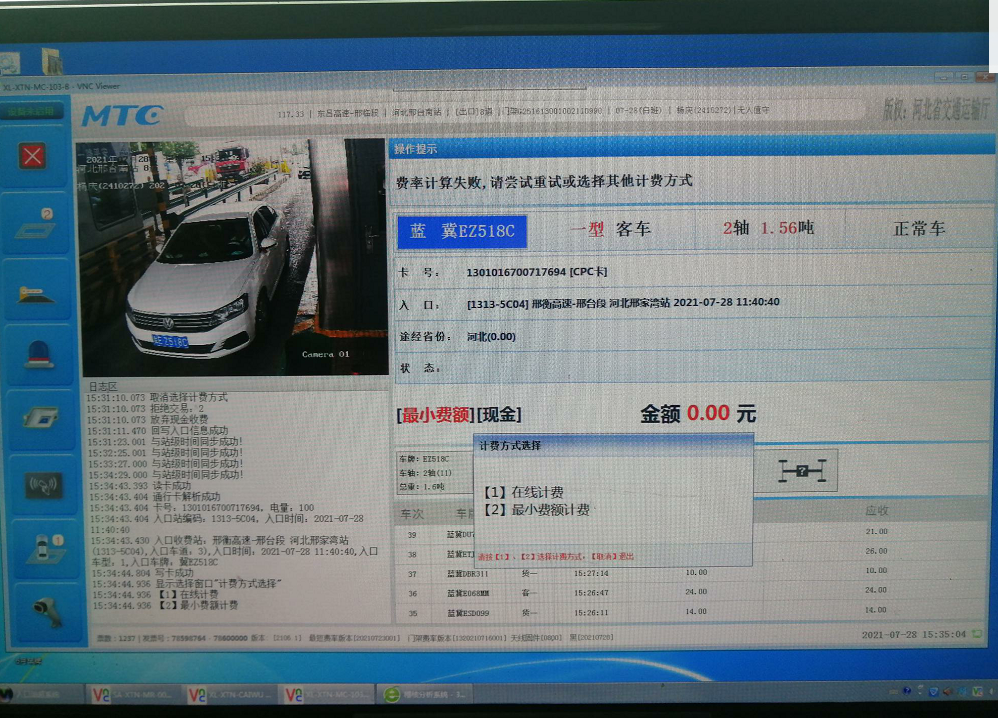Open the loop detector icon with badge 2

click(35, 224)
